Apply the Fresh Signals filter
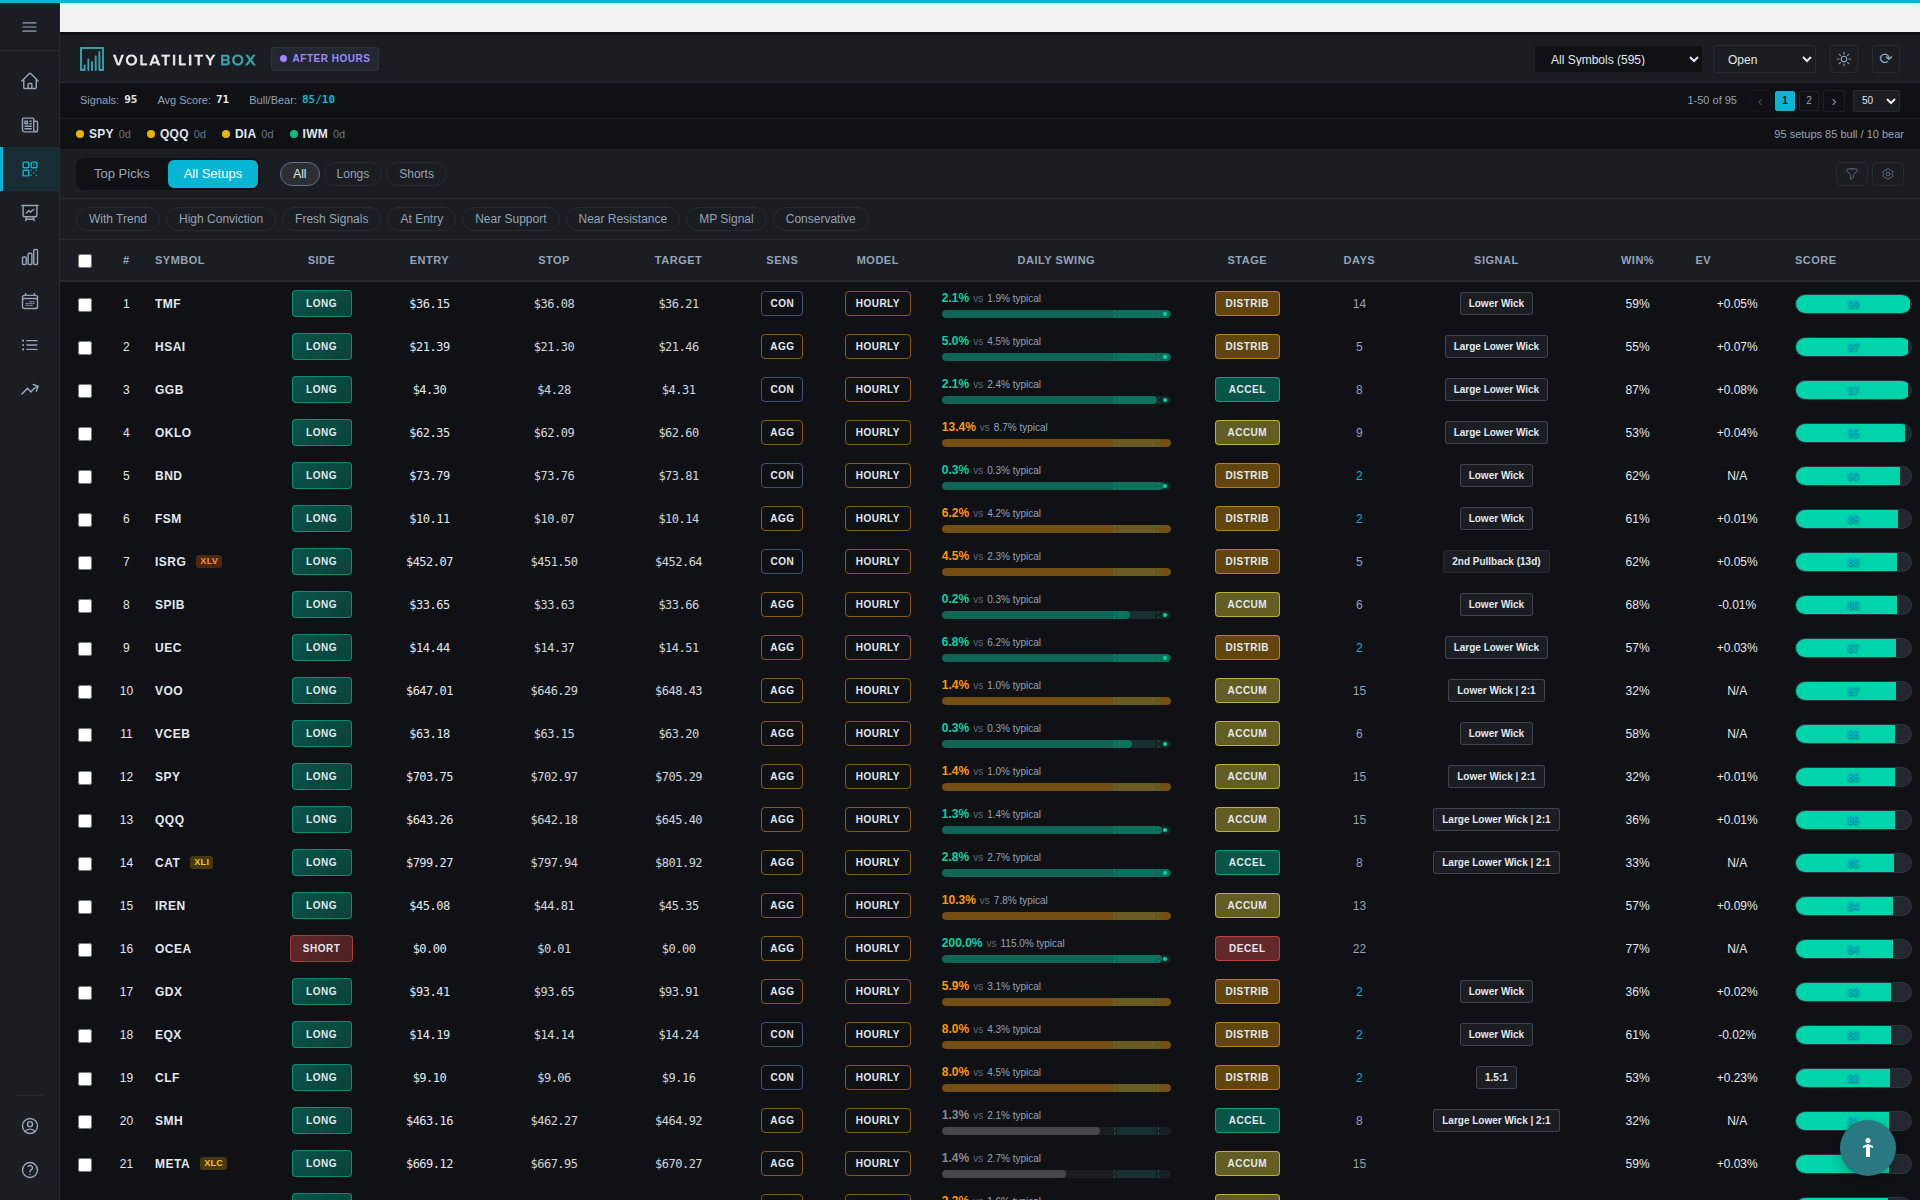1920x1200 pixels. pos(331,219)
